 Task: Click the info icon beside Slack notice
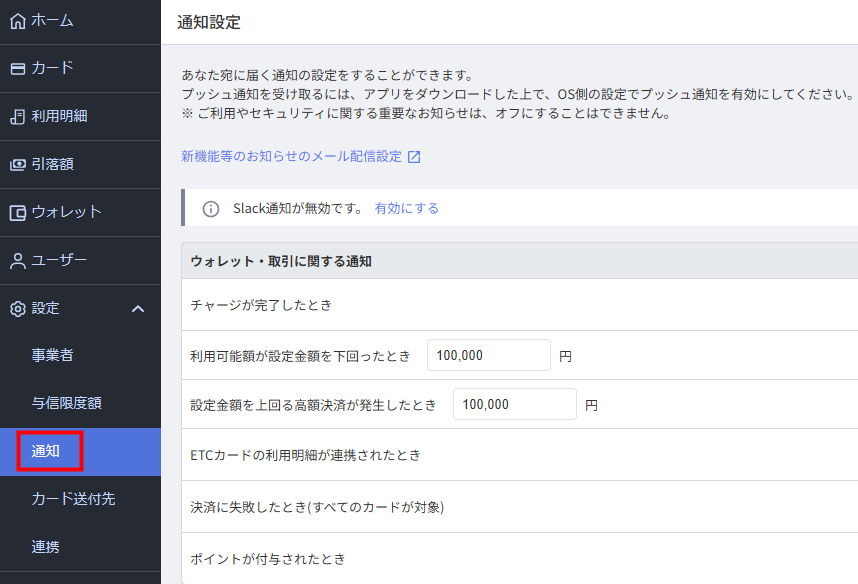pyautogui.click(x=211, y=209)
